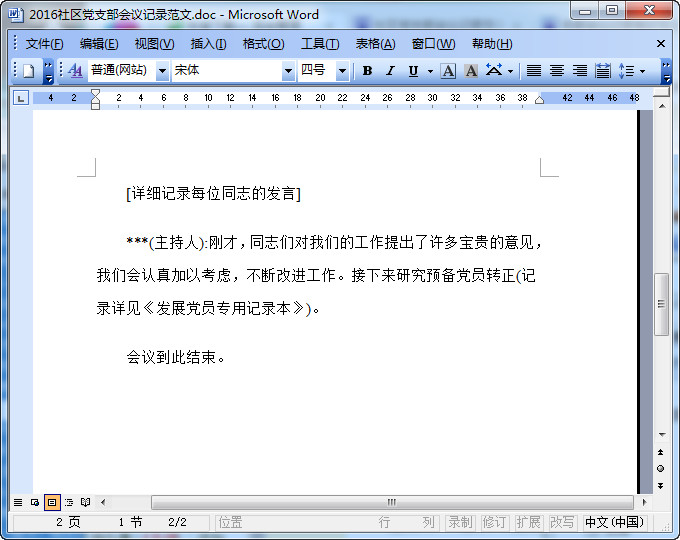Switch to Normal view
Screen dimensions: 680x540
tap(18, 503)
